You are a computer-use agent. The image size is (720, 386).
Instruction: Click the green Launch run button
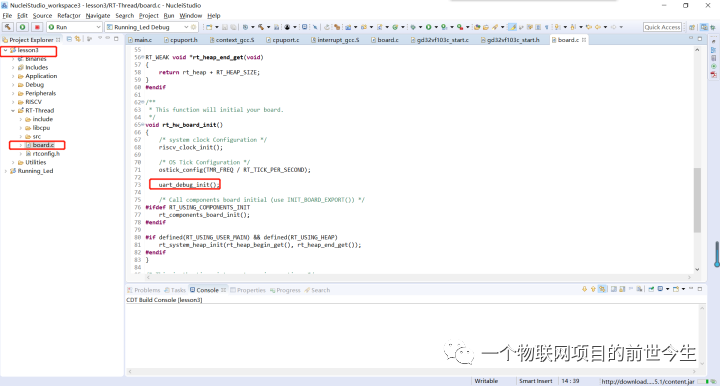[22, 27]
